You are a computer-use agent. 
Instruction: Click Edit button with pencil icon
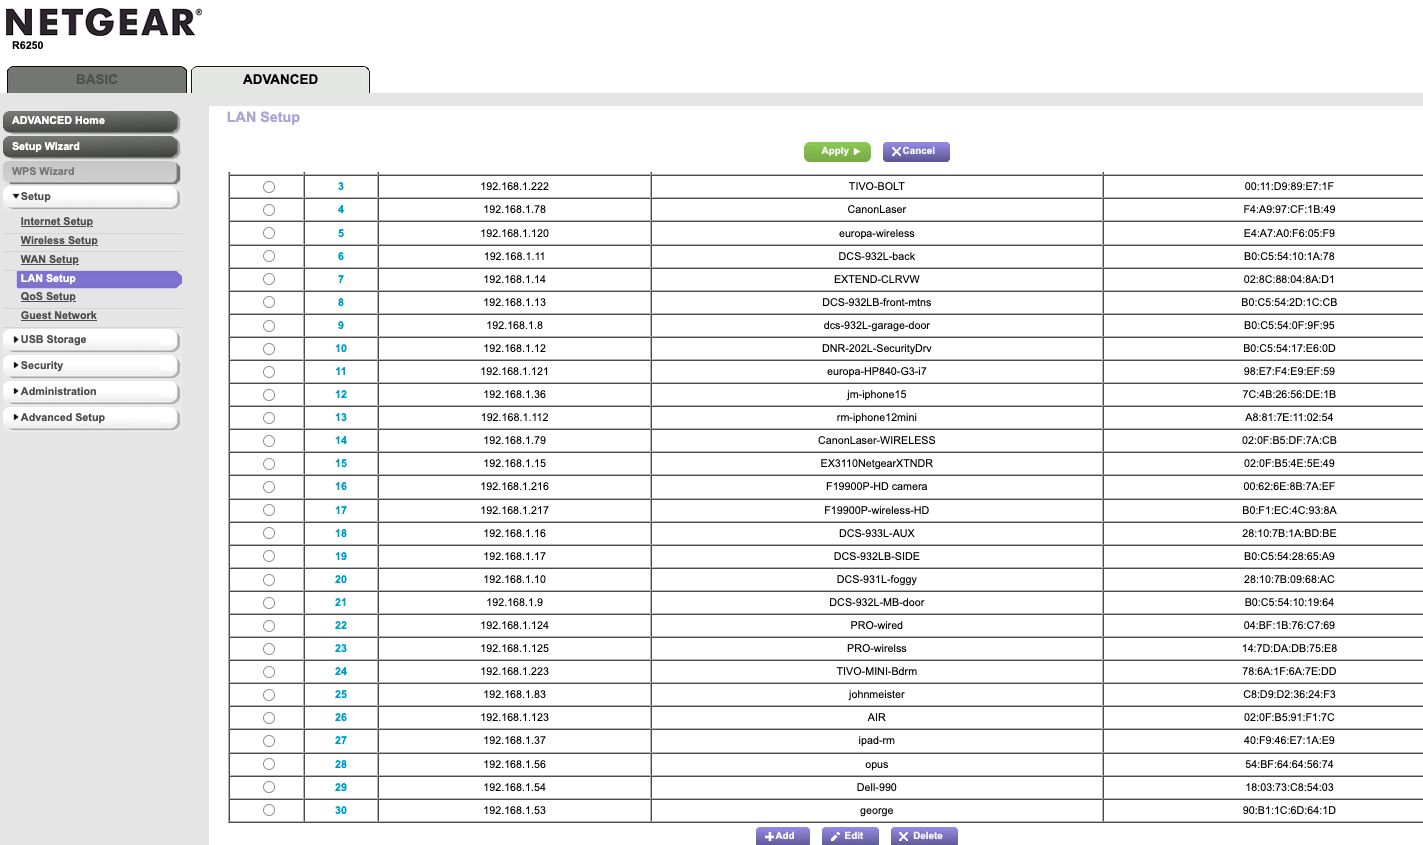click(850, 836)
